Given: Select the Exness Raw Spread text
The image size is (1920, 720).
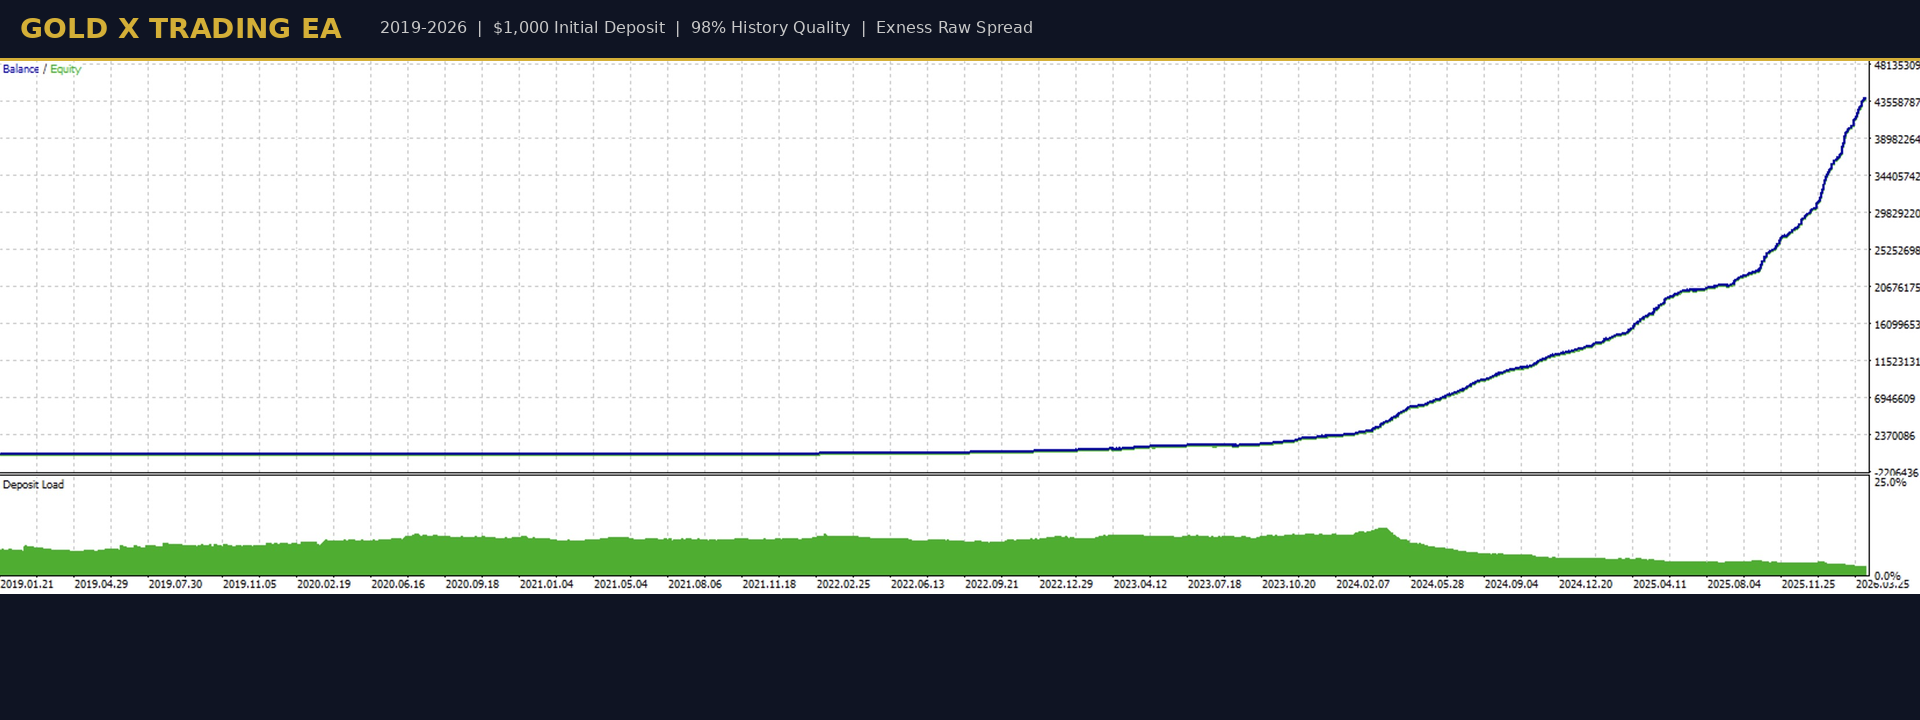Looking at the screenshot, I should (x=954, y=28).
